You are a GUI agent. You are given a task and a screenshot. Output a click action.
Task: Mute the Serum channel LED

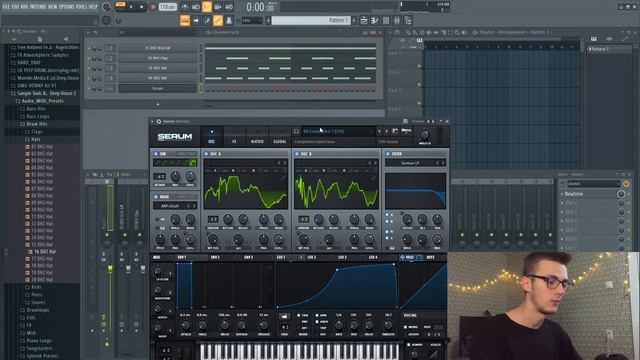coord(89,88)
